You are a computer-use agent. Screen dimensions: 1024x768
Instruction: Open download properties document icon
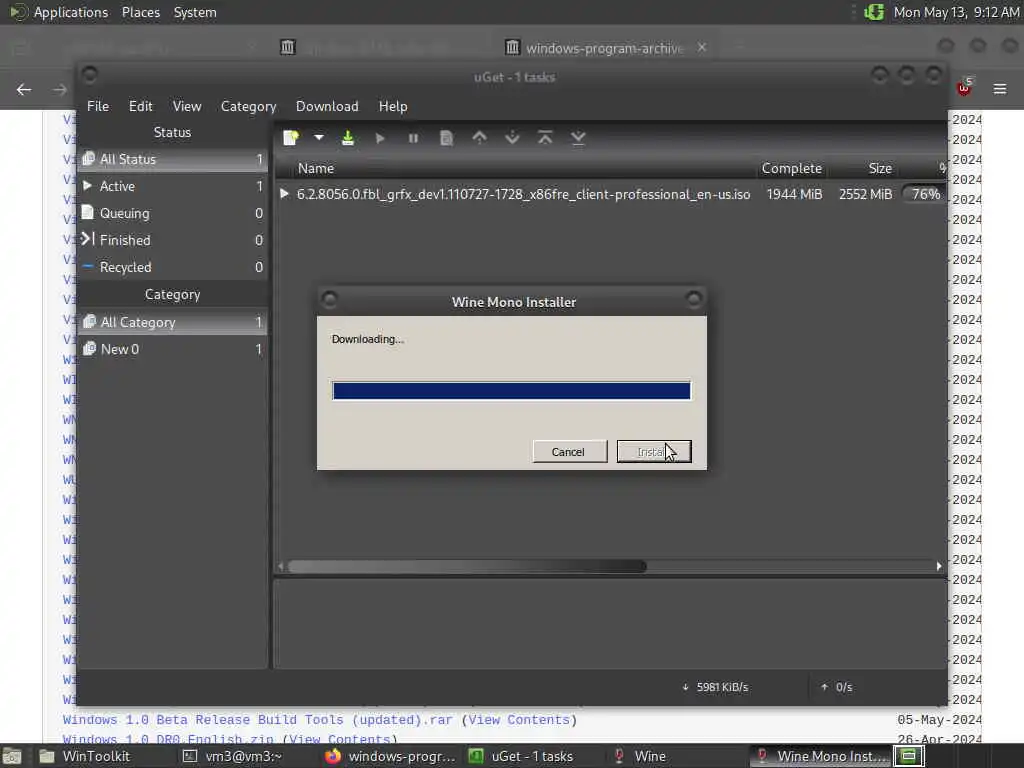446,138
